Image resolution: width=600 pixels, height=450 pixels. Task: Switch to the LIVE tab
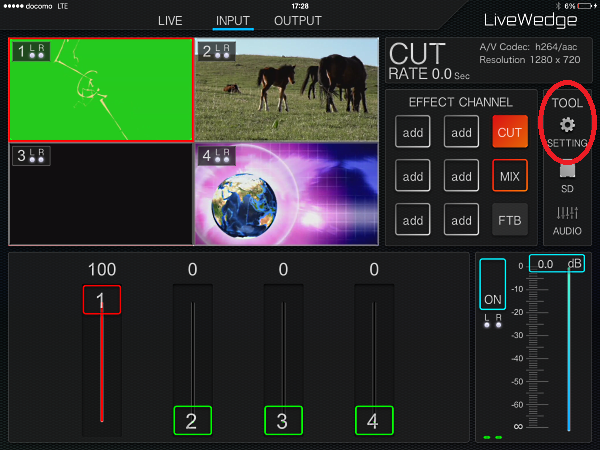pyautogui.click(x=170, y=21)
